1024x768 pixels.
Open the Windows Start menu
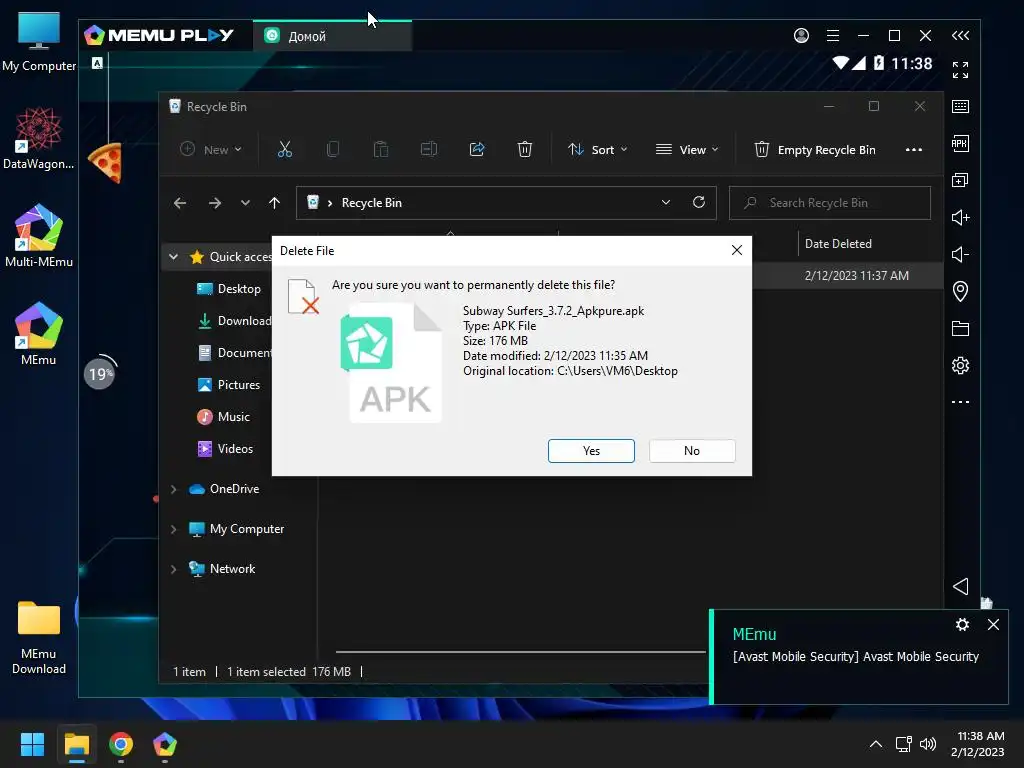(32, 744)
